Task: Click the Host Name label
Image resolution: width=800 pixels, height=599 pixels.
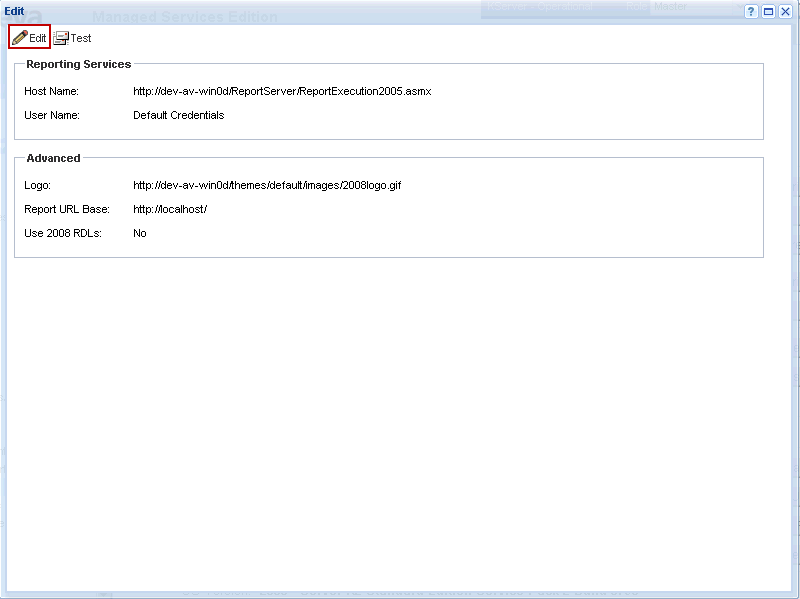Action: point(51,91)
